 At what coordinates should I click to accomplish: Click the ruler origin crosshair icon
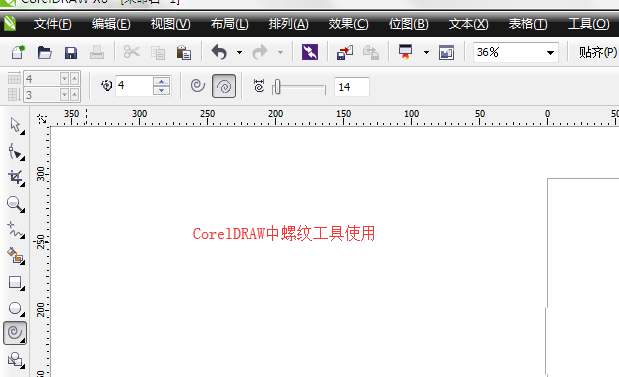[x=42, y=118]
